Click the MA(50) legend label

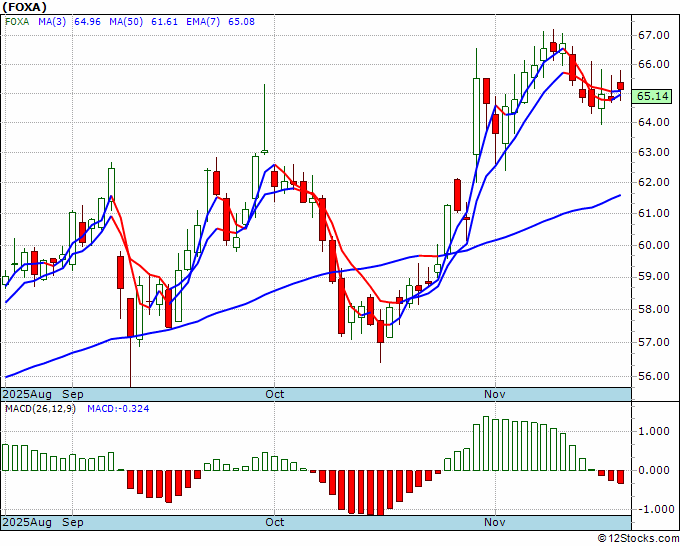coord(126,22)
